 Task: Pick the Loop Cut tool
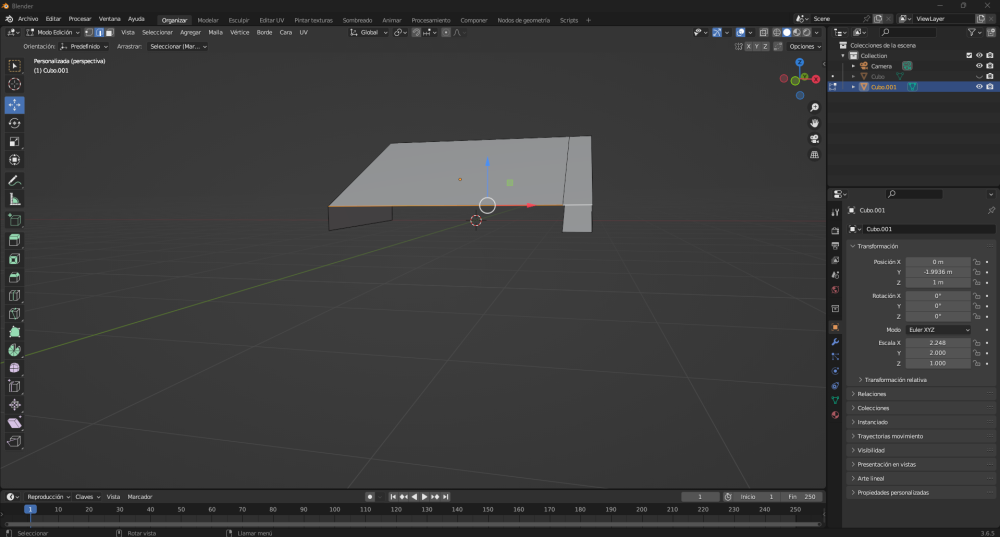tap(15, 295)
